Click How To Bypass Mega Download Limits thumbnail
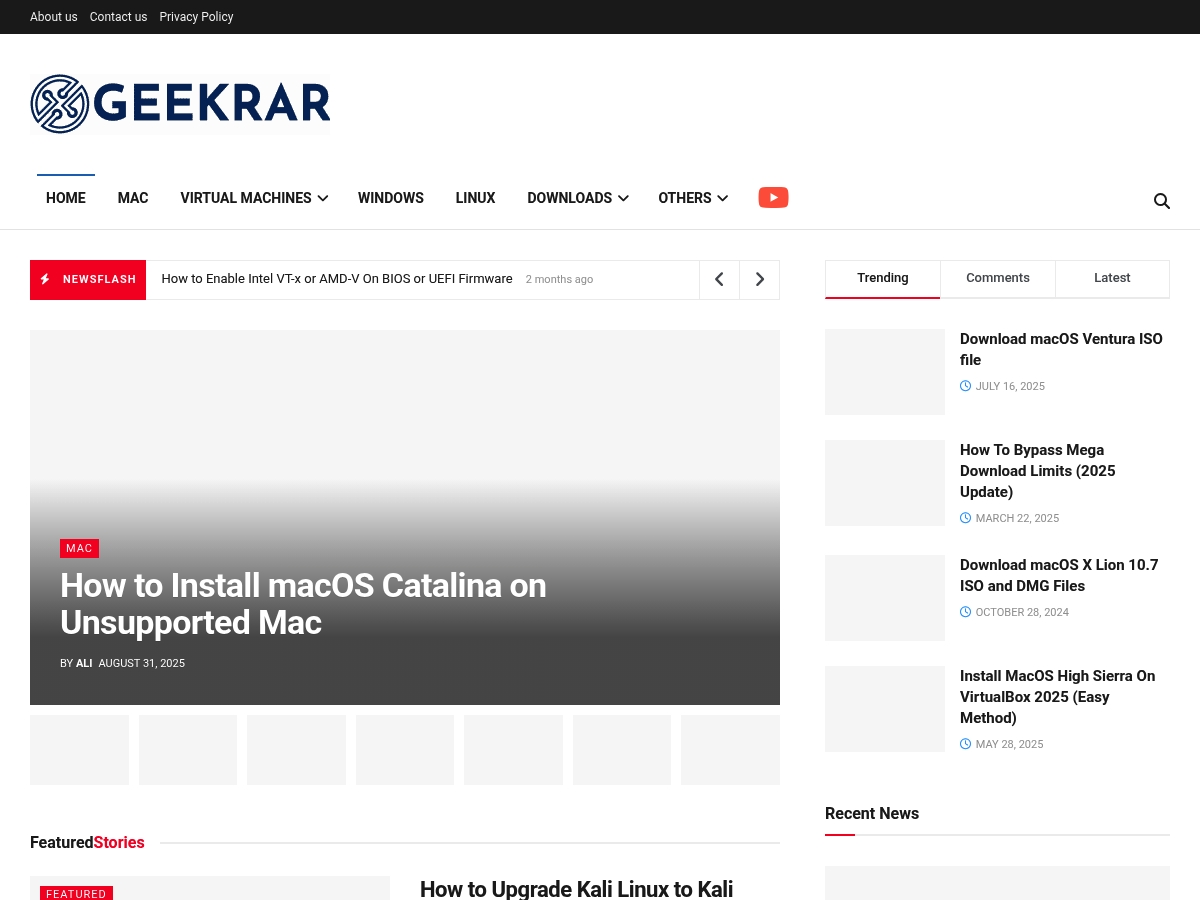Screen dimensions: 1200x900 (885, 483)
